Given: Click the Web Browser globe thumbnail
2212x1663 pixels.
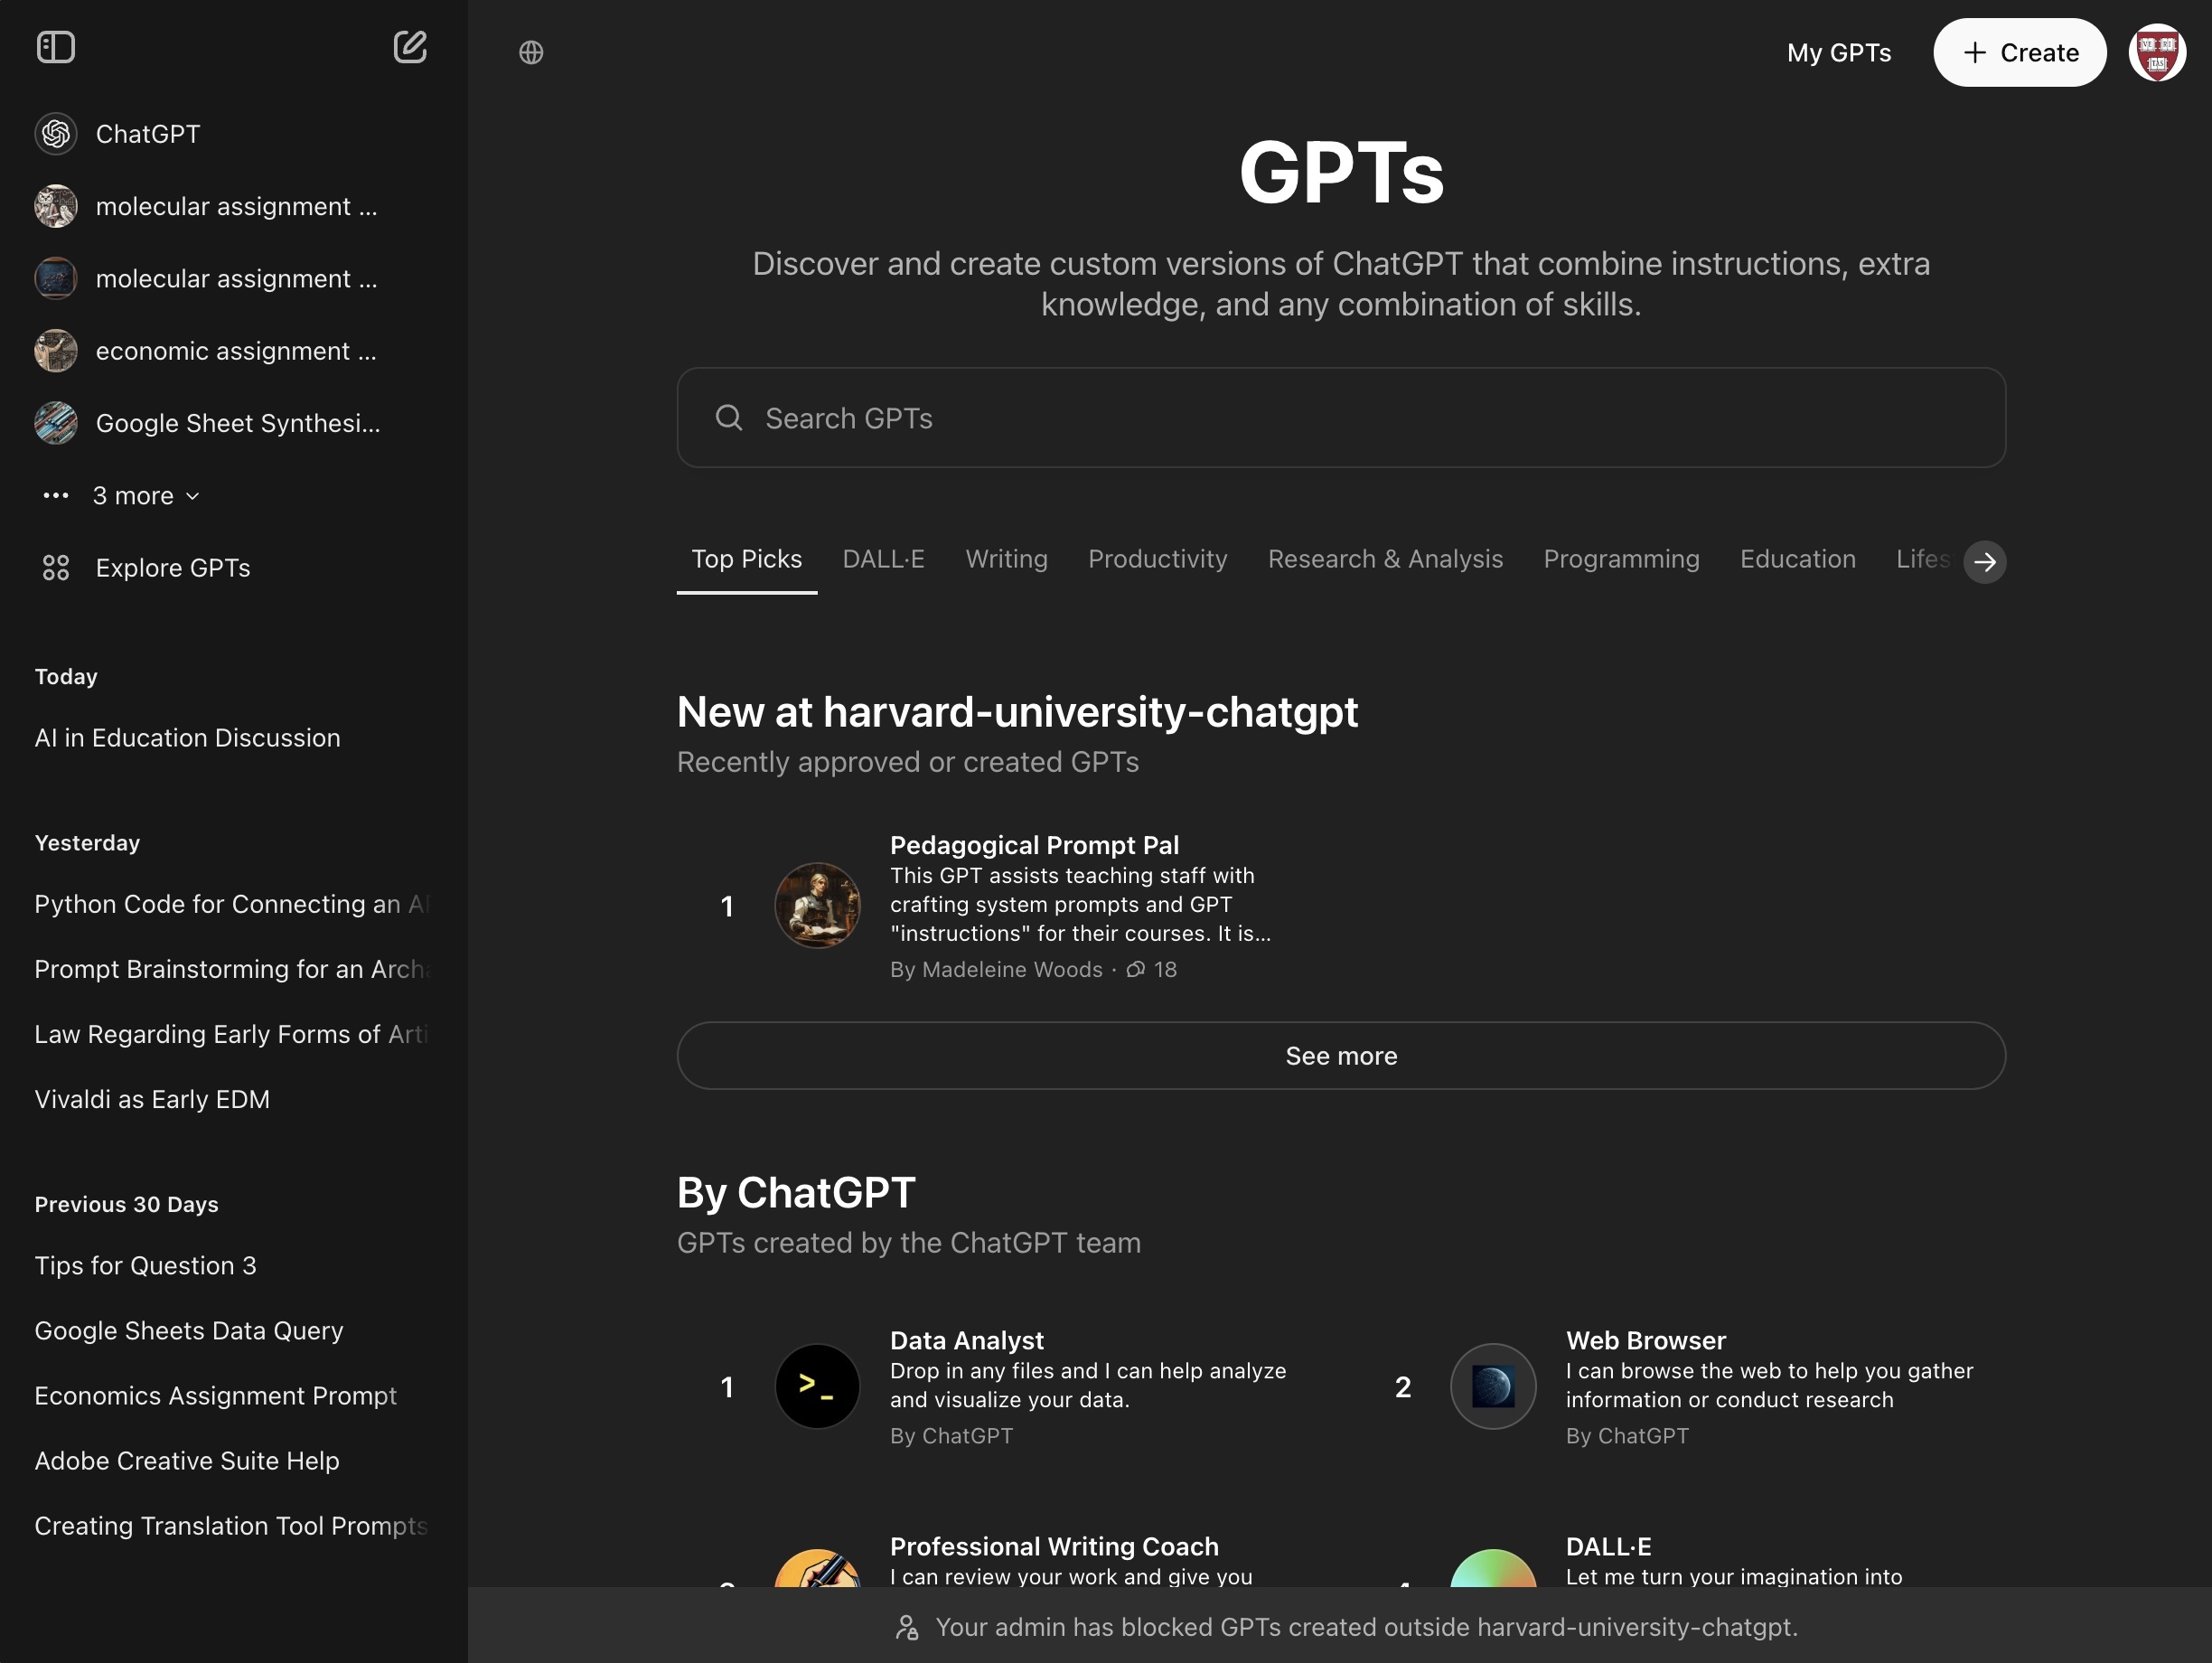Looking at the screenshot, I should pyautogui.click(x=1492, y=1386).
